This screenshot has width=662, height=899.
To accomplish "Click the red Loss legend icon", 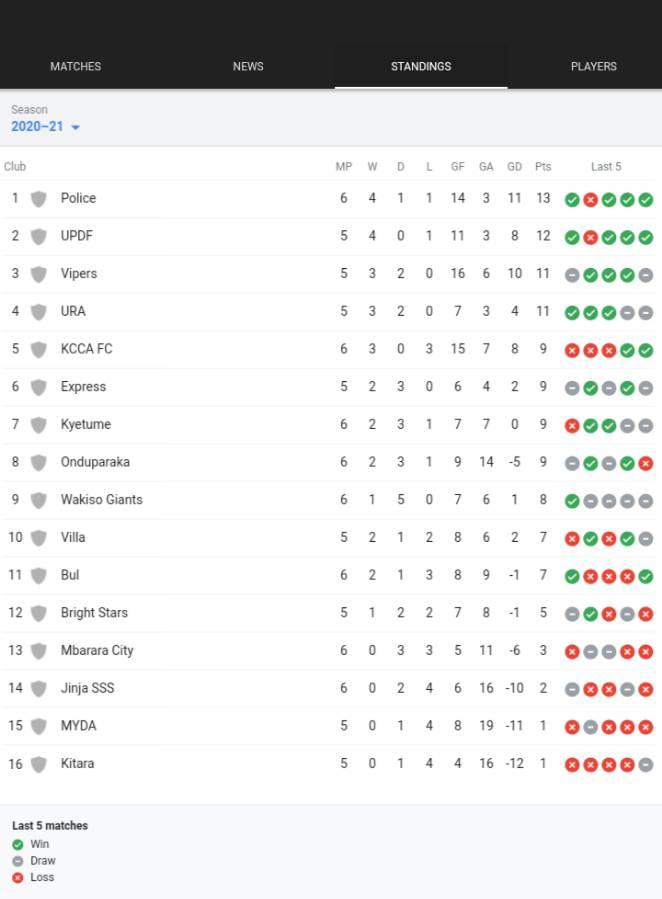I will pos(18,878).
